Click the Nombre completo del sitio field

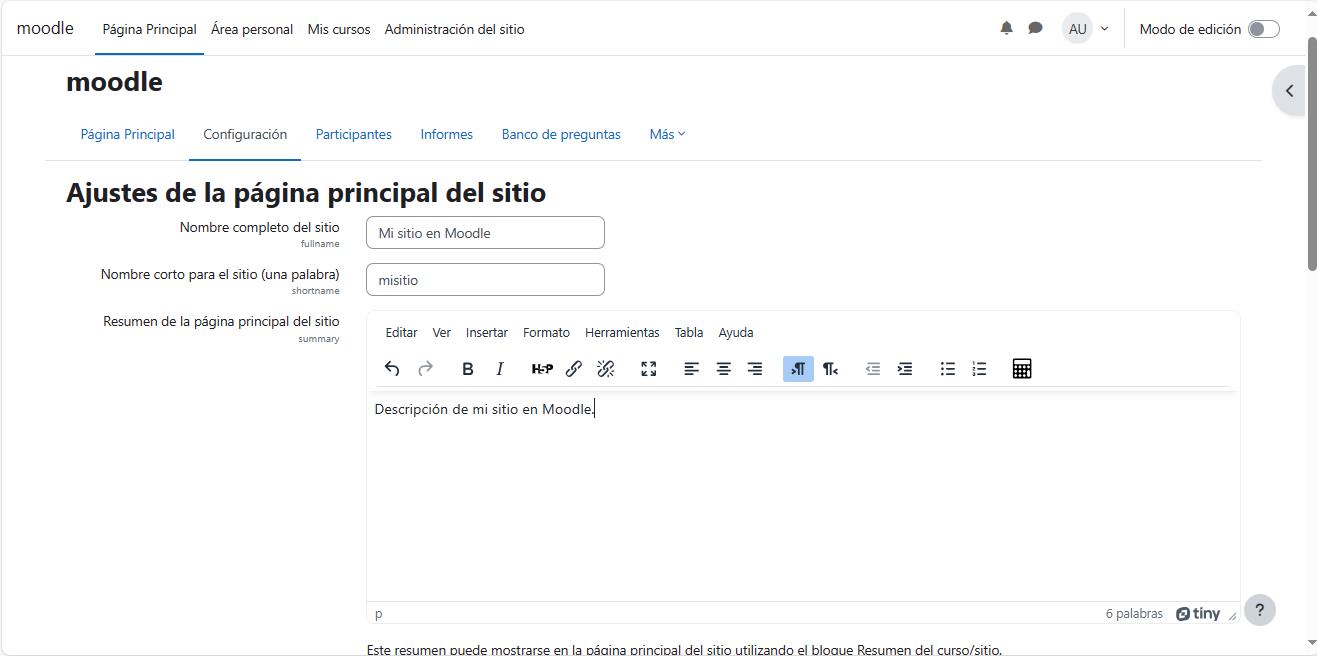coord(485,233)
